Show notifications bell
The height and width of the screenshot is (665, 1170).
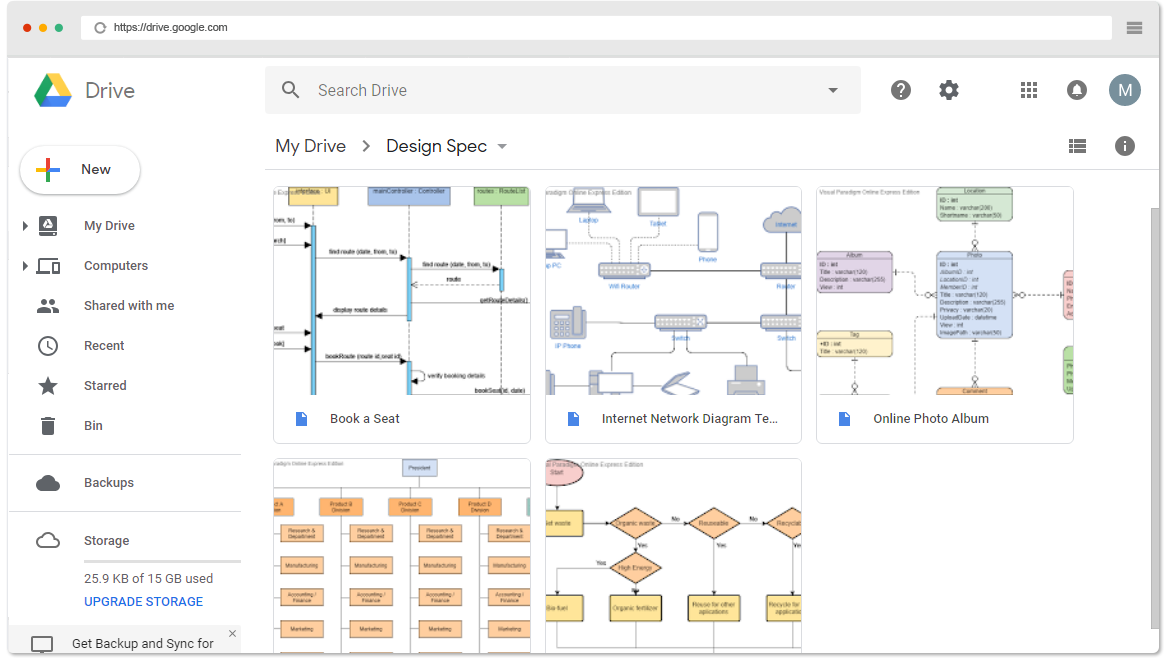[1077, 90]
